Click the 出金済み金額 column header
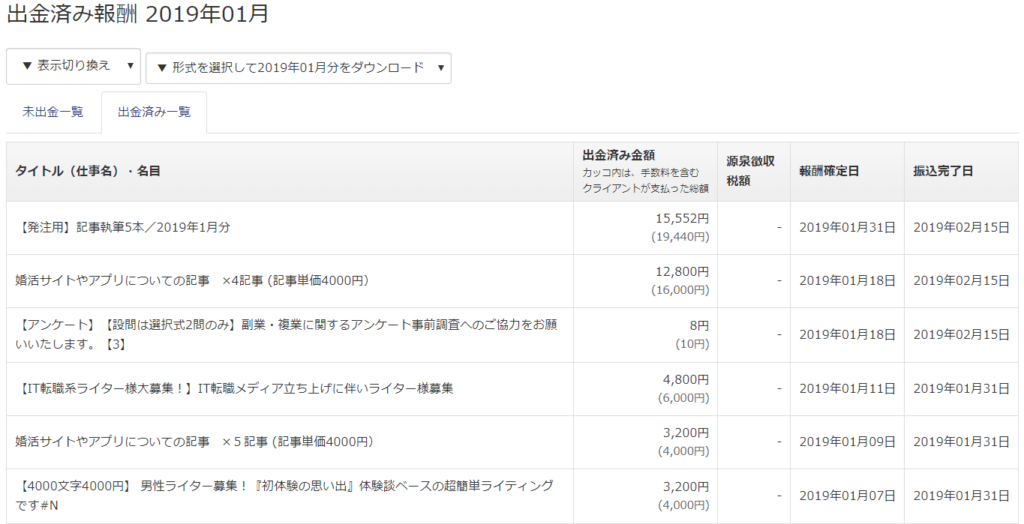 pos(618,156)
